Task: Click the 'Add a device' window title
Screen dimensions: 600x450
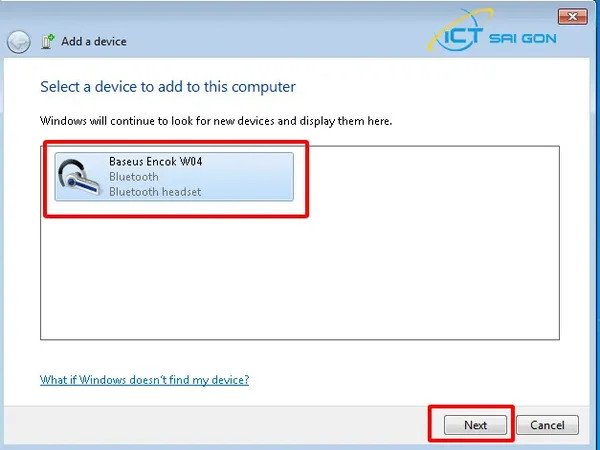Action: [x=94, y=41]
